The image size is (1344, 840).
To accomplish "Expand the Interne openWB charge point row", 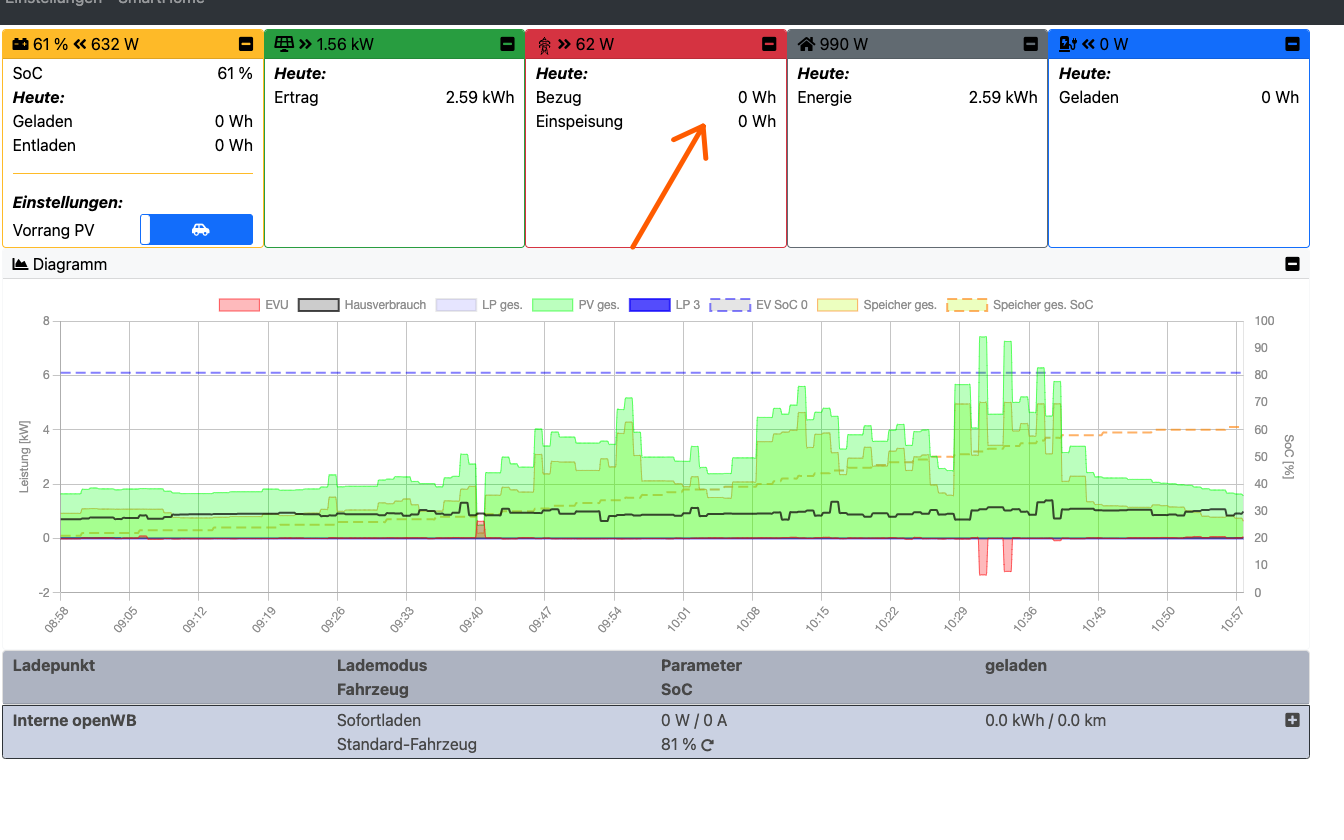I will [1292, 720].
